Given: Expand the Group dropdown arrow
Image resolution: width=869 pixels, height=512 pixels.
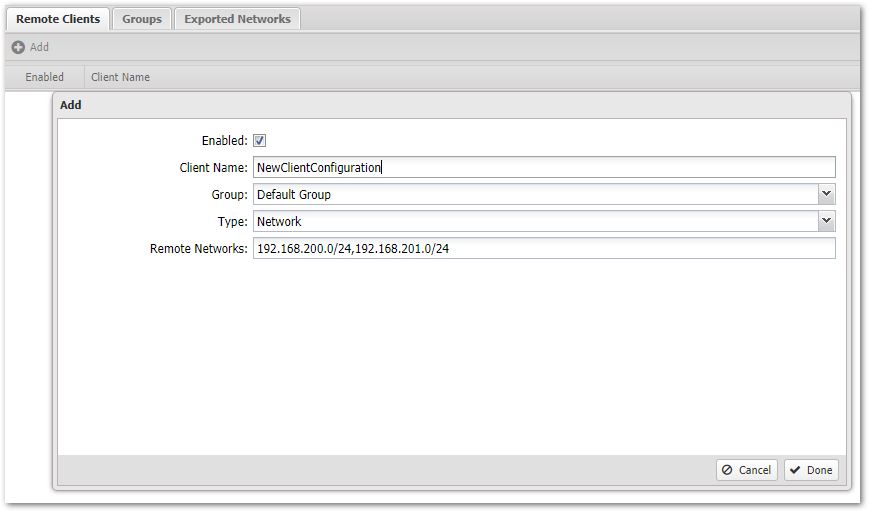Looking at the screenshot, I should coord(826,194).
